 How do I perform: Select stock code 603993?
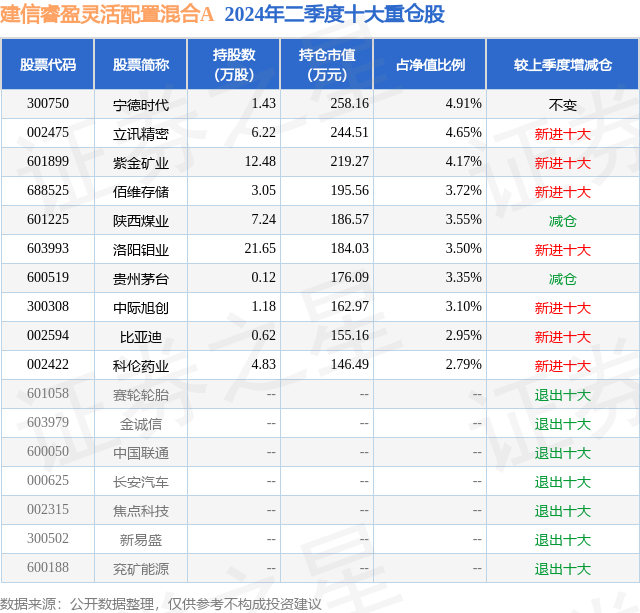point(48,249)
